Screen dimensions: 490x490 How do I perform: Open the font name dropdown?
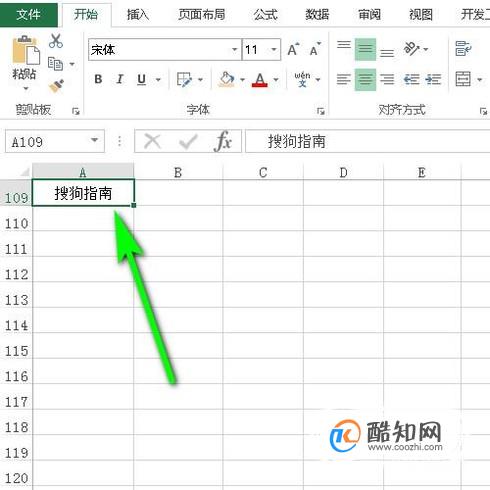click(235, 50)
